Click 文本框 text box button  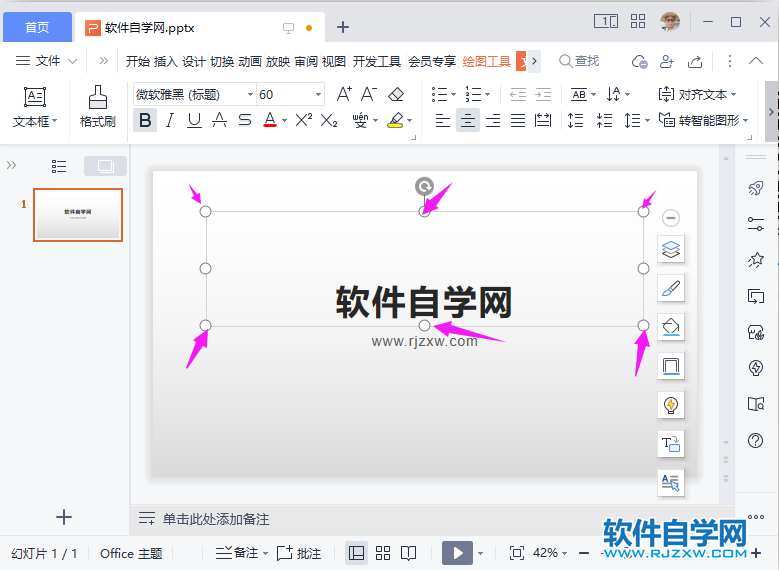pos(35,107)
